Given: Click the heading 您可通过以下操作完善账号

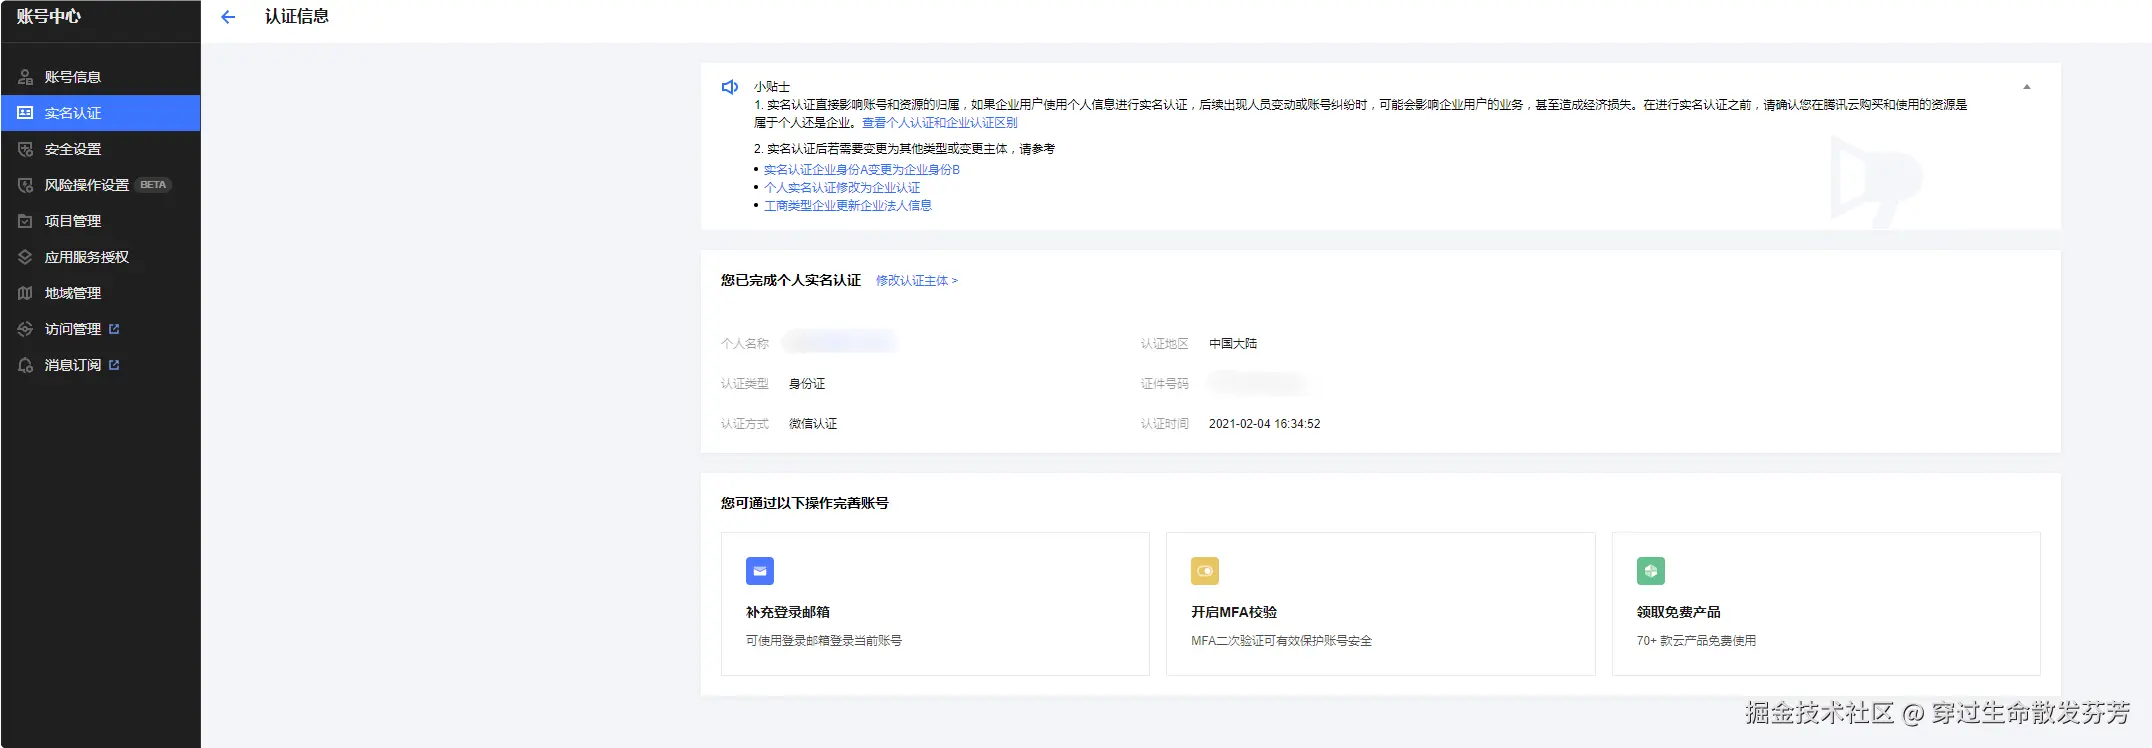Looking at the screenshot, I should (x=805, y=504).
